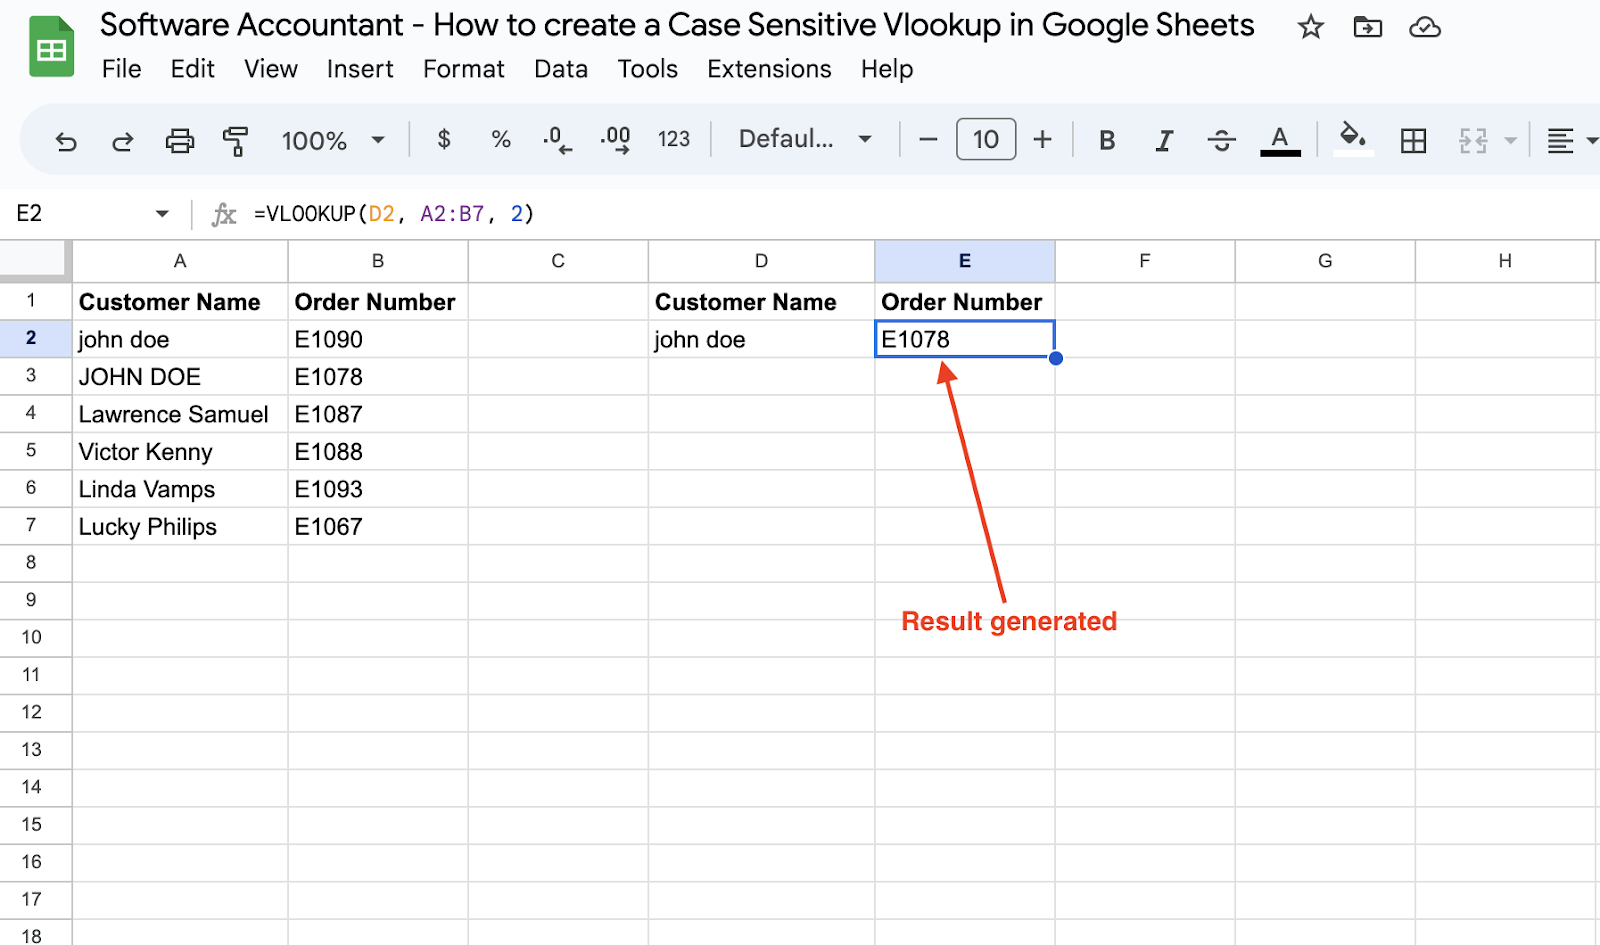Image resolution: width=1600 pixels, height=945 pixels.
Task: Select column E header
Action: coord(965,261)
